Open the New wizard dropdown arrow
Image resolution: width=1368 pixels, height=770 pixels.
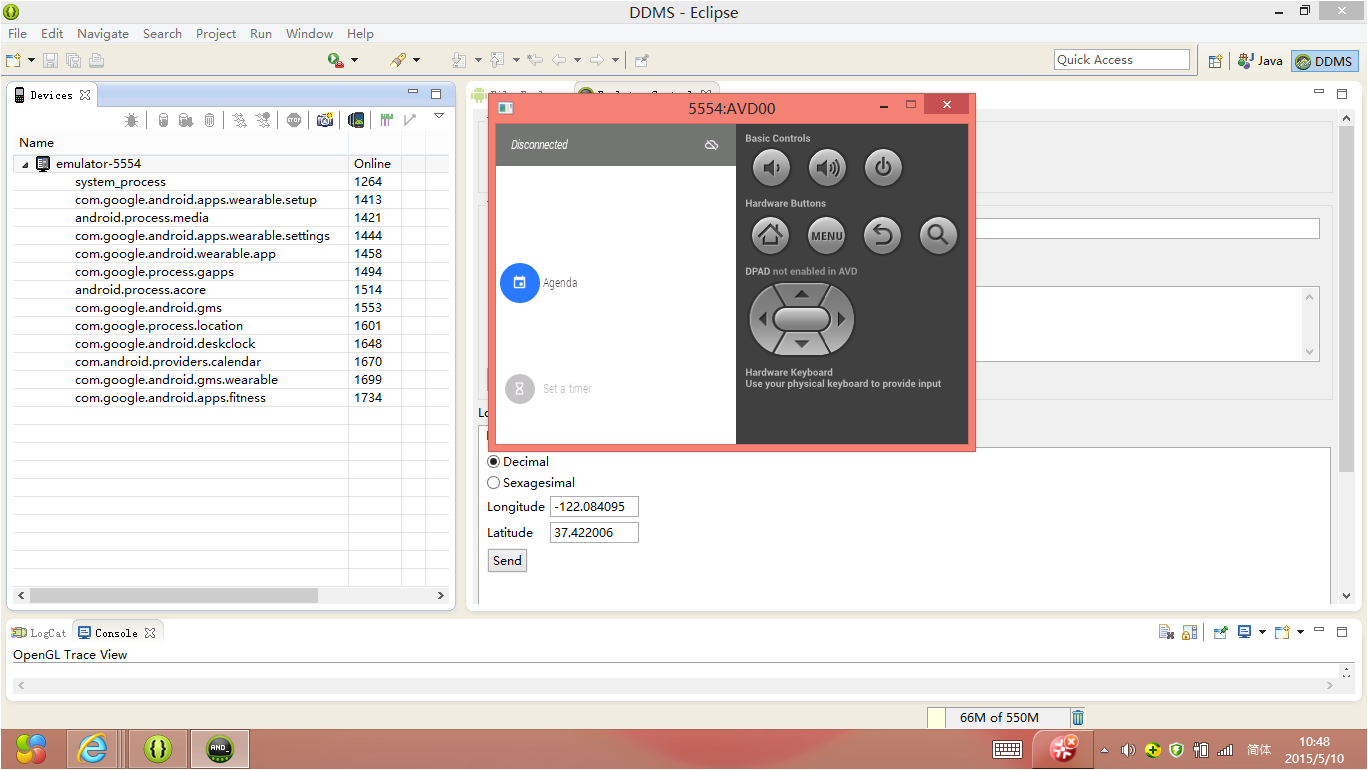click(31, 61)
